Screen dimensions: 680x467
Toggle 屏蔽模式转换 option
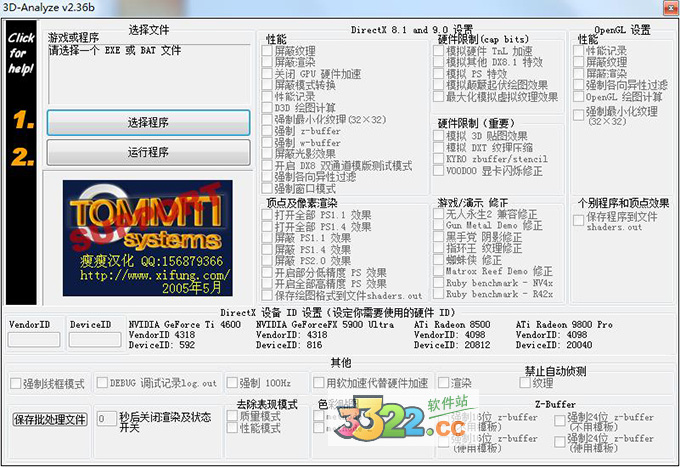[x=267, y=85]
